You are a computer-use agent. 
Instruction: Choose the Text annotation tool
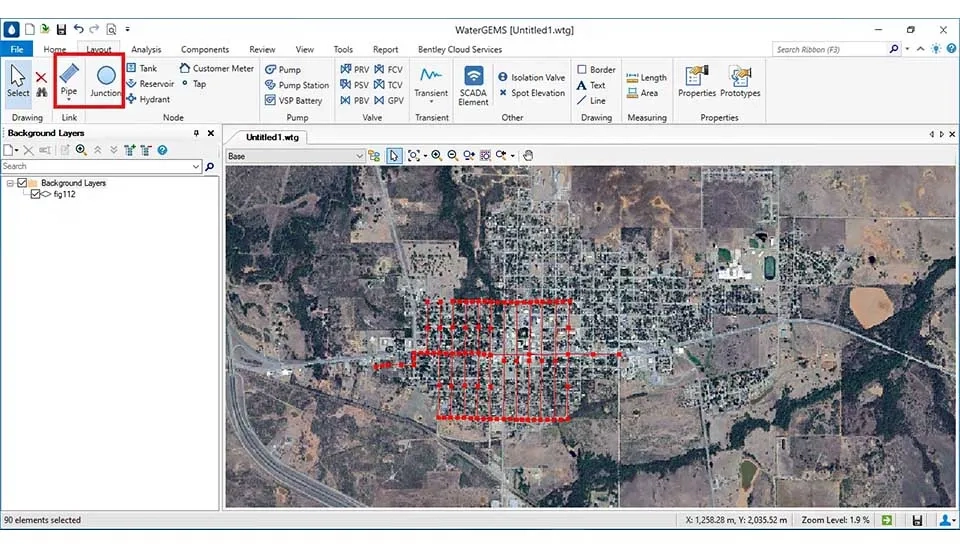pos(591,85)
